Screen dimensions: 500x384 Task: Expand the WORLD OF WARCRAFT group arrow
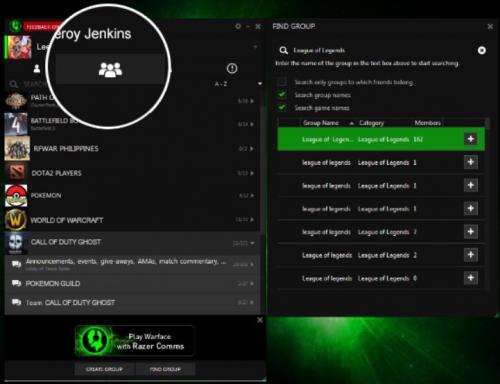pyautogui.click(x=252, y=220)
